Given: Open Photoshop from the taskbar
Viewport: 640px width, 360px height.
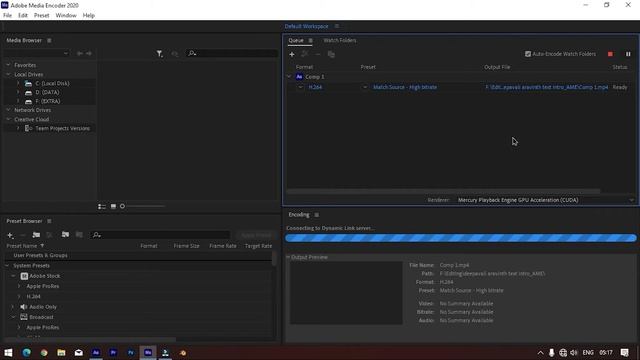Looking at the screenshot, I should (131, 353).
